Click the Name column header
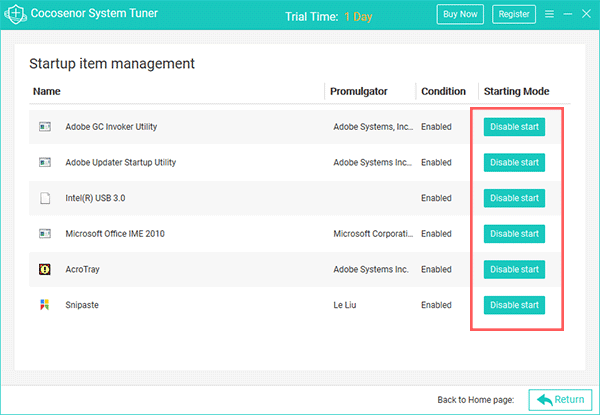The width and height of the screenshot is (600, 415). (x=46, y=91)
